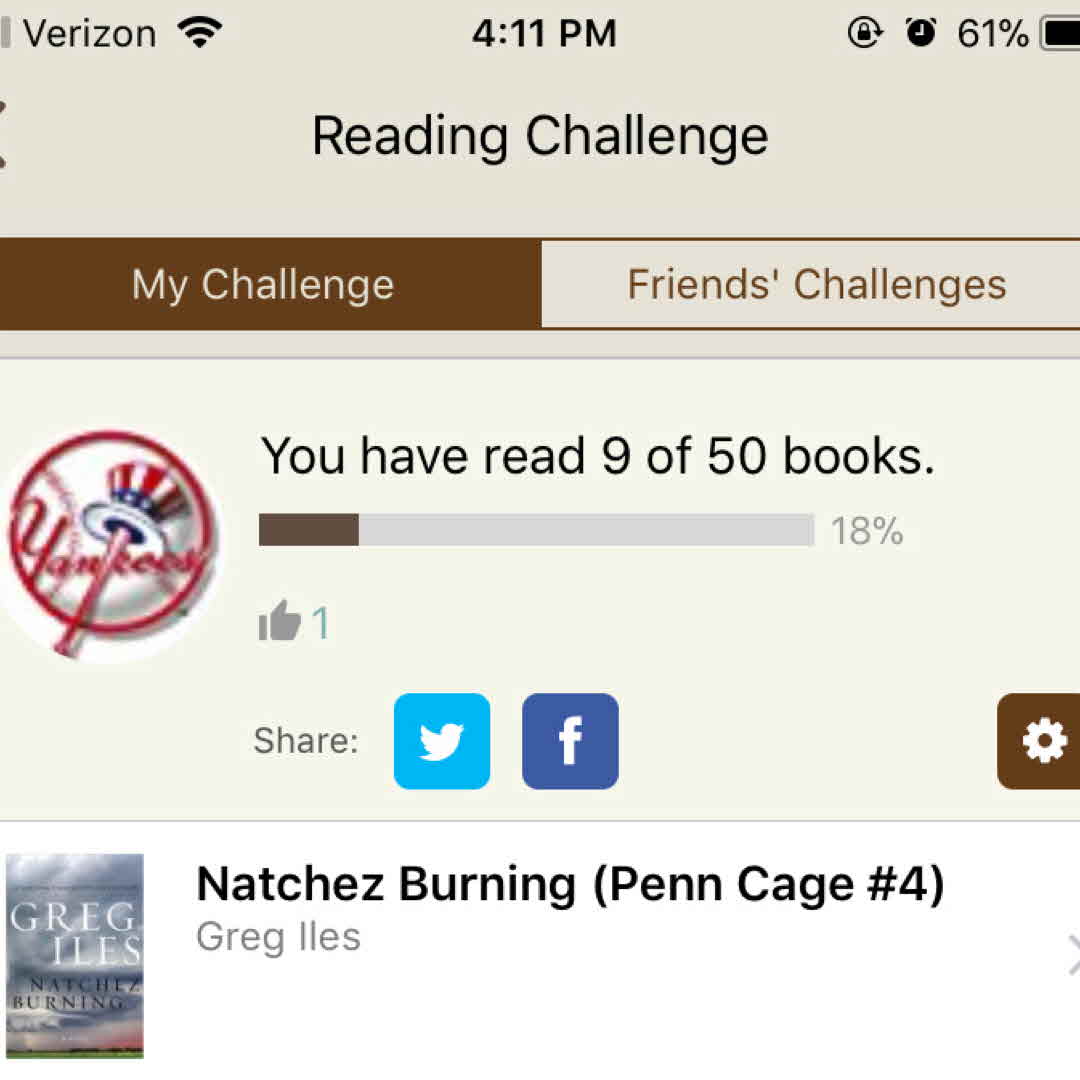This screenshot has height=1080, width=1080.
Task: Share the challenge on Twitter
Action: [x=442, y=741]
